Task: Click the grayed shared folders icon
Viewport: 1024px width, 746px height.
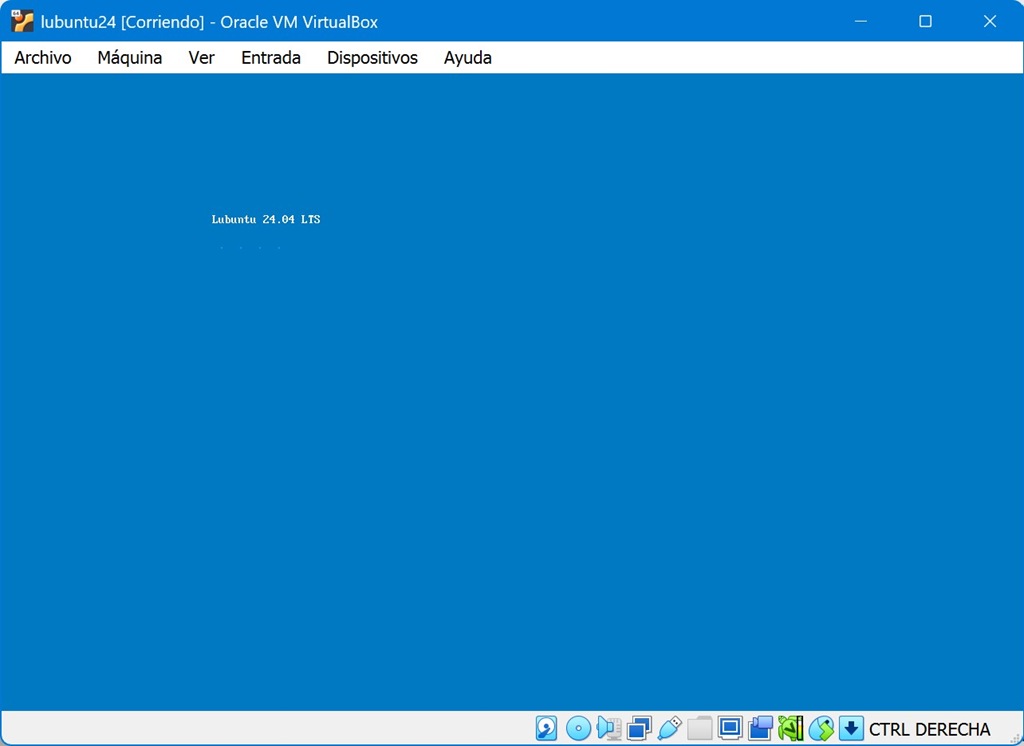Action: tap(700, 729)
